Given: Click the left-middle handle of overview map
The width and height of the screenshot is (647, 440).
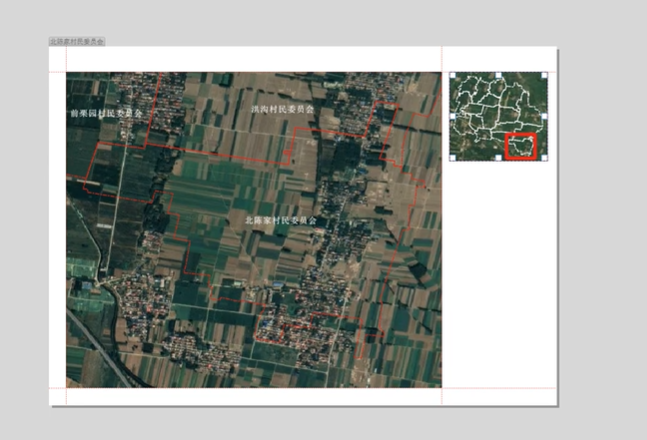Looking at the screenshot, I should (453, 116).
